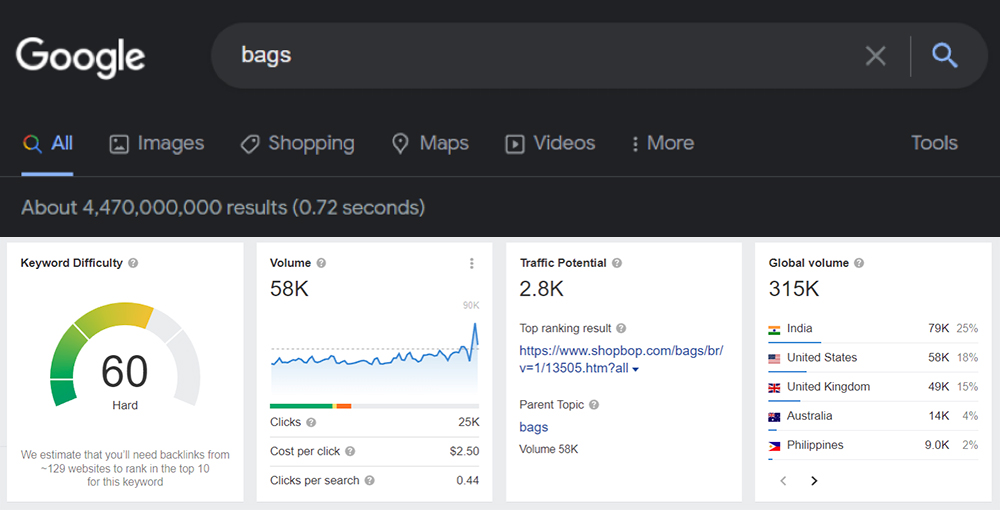Expand the More search options menu

[x=663, y=143]
